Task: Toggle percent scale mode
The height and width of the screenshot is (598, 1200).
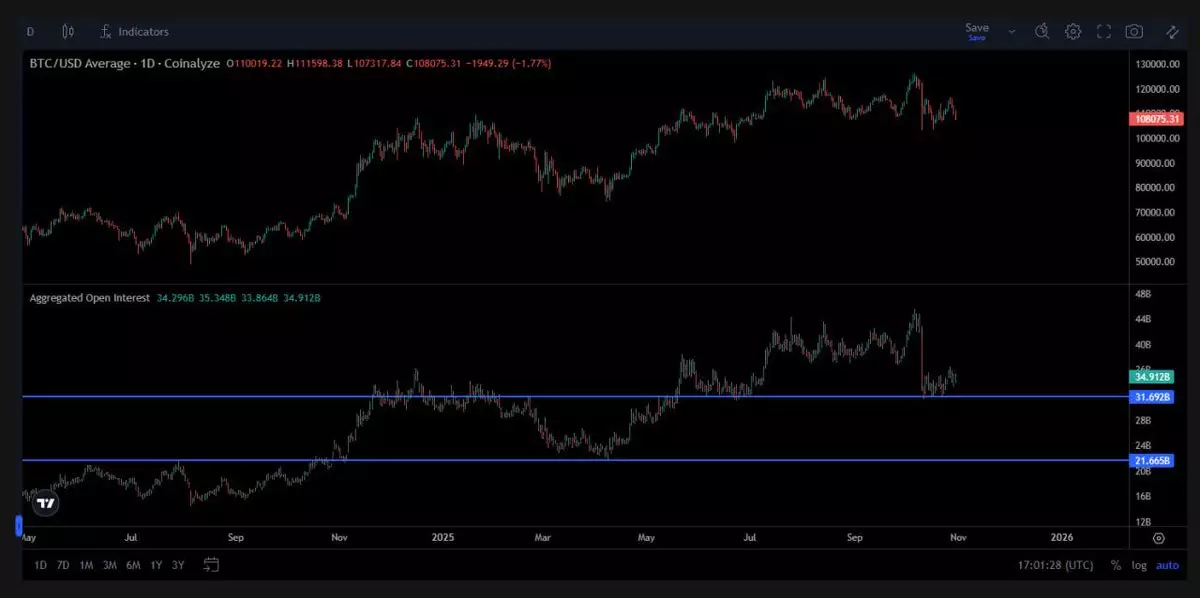Action: pos(1115,565)
